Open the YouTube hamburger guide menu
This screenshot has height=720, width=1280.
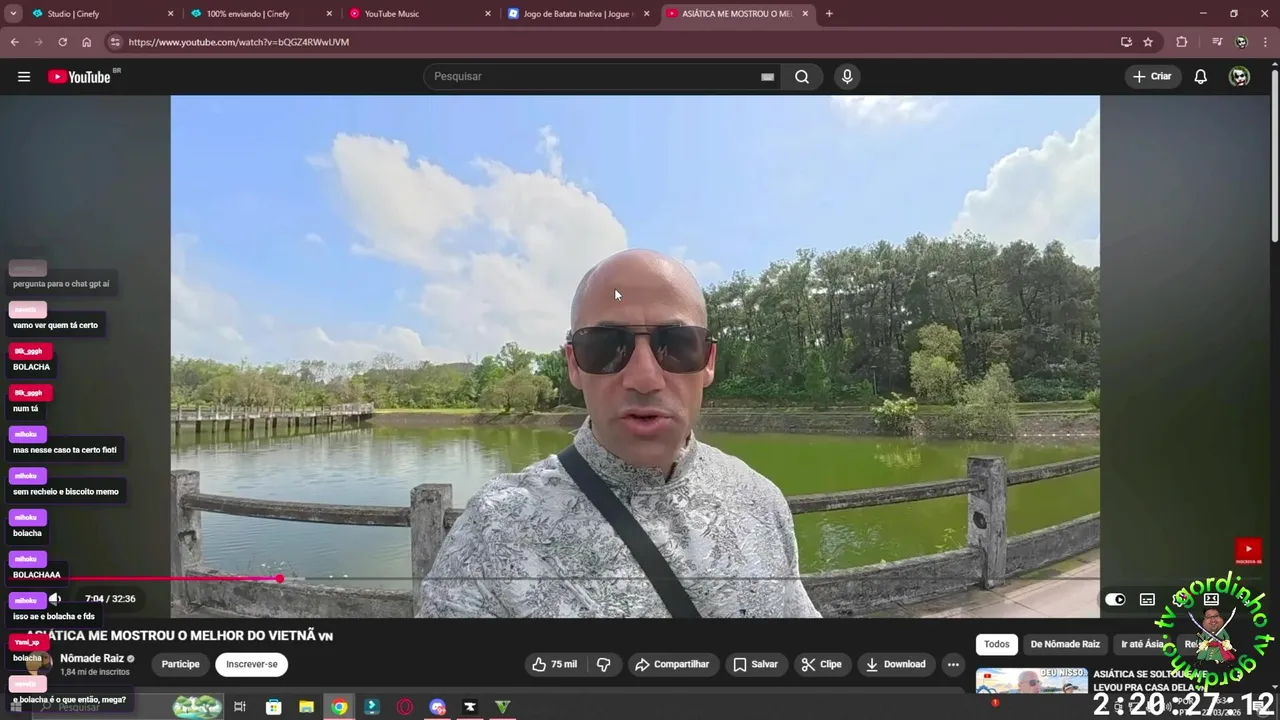coord(24,77)
